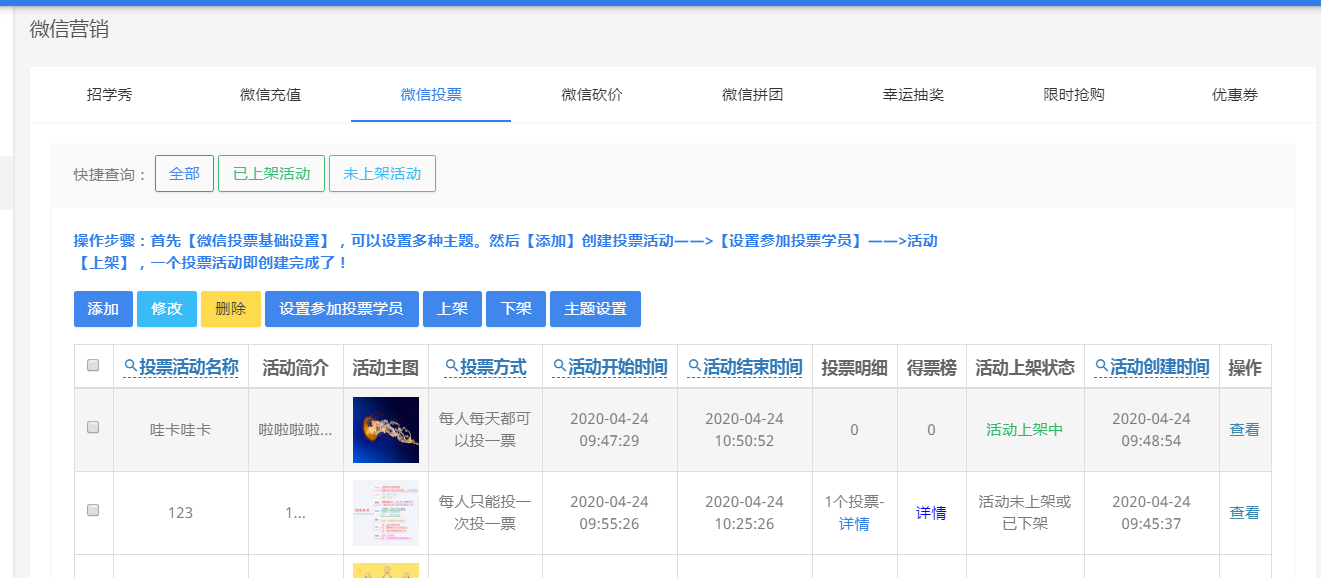The image size is (1321, 578).
Task: Click end time 2020-04-24 10:25:26
Action: 745,512
